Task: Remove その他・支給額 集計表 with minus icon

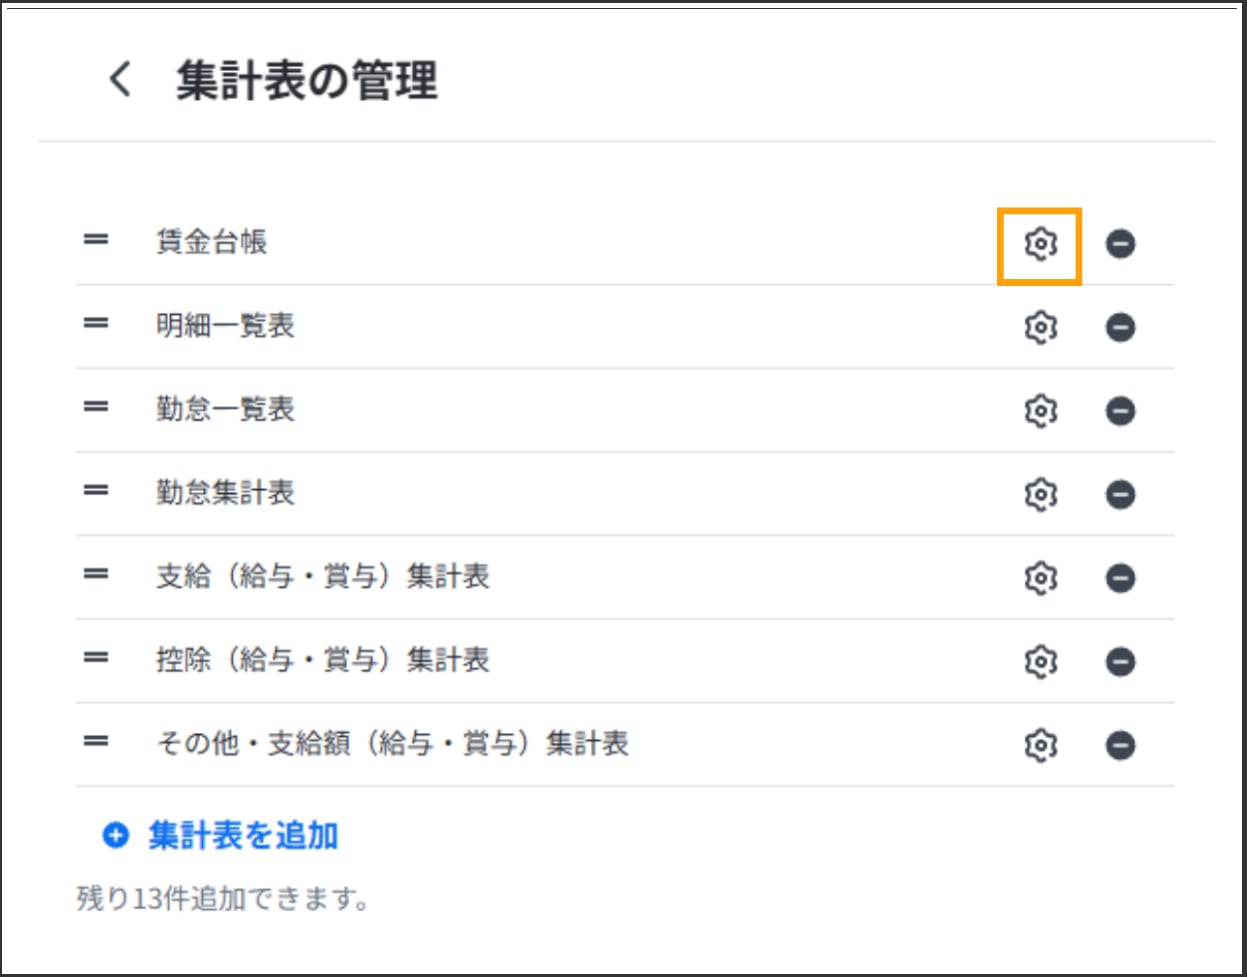Action: [1120, 745]
